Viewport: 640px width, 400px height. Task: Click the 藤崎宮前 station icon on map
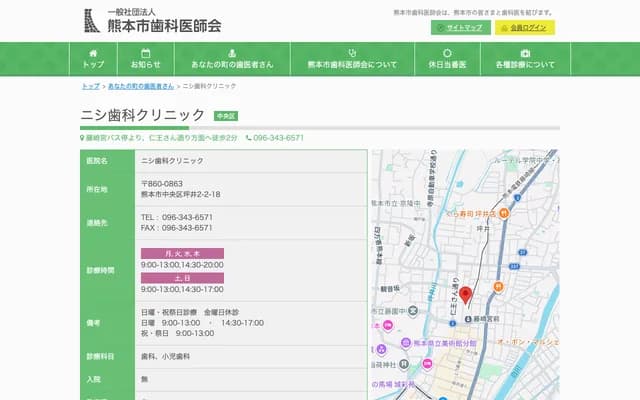pyautogui.click(x=469, y=319)
